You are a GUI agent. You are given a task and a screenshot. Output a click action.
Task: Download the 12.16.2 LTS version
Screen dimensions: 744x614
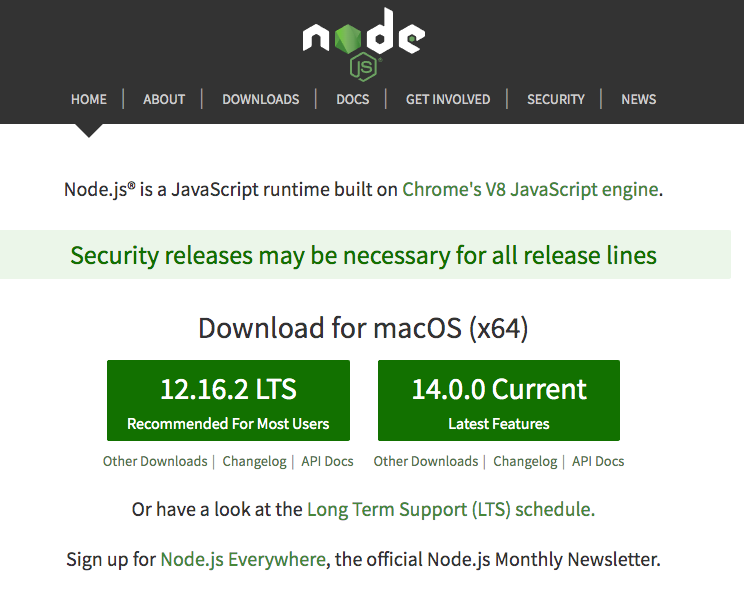pyautogui.click(x=228, y=400)
